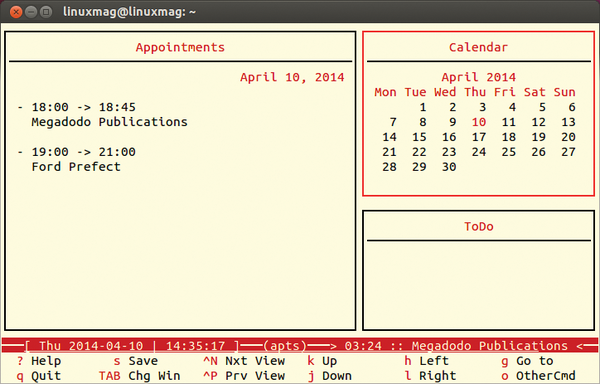This screenshot has width=600, height=384.
Task: Select day 2 in the calendar
Action: [x=452, y=107]
